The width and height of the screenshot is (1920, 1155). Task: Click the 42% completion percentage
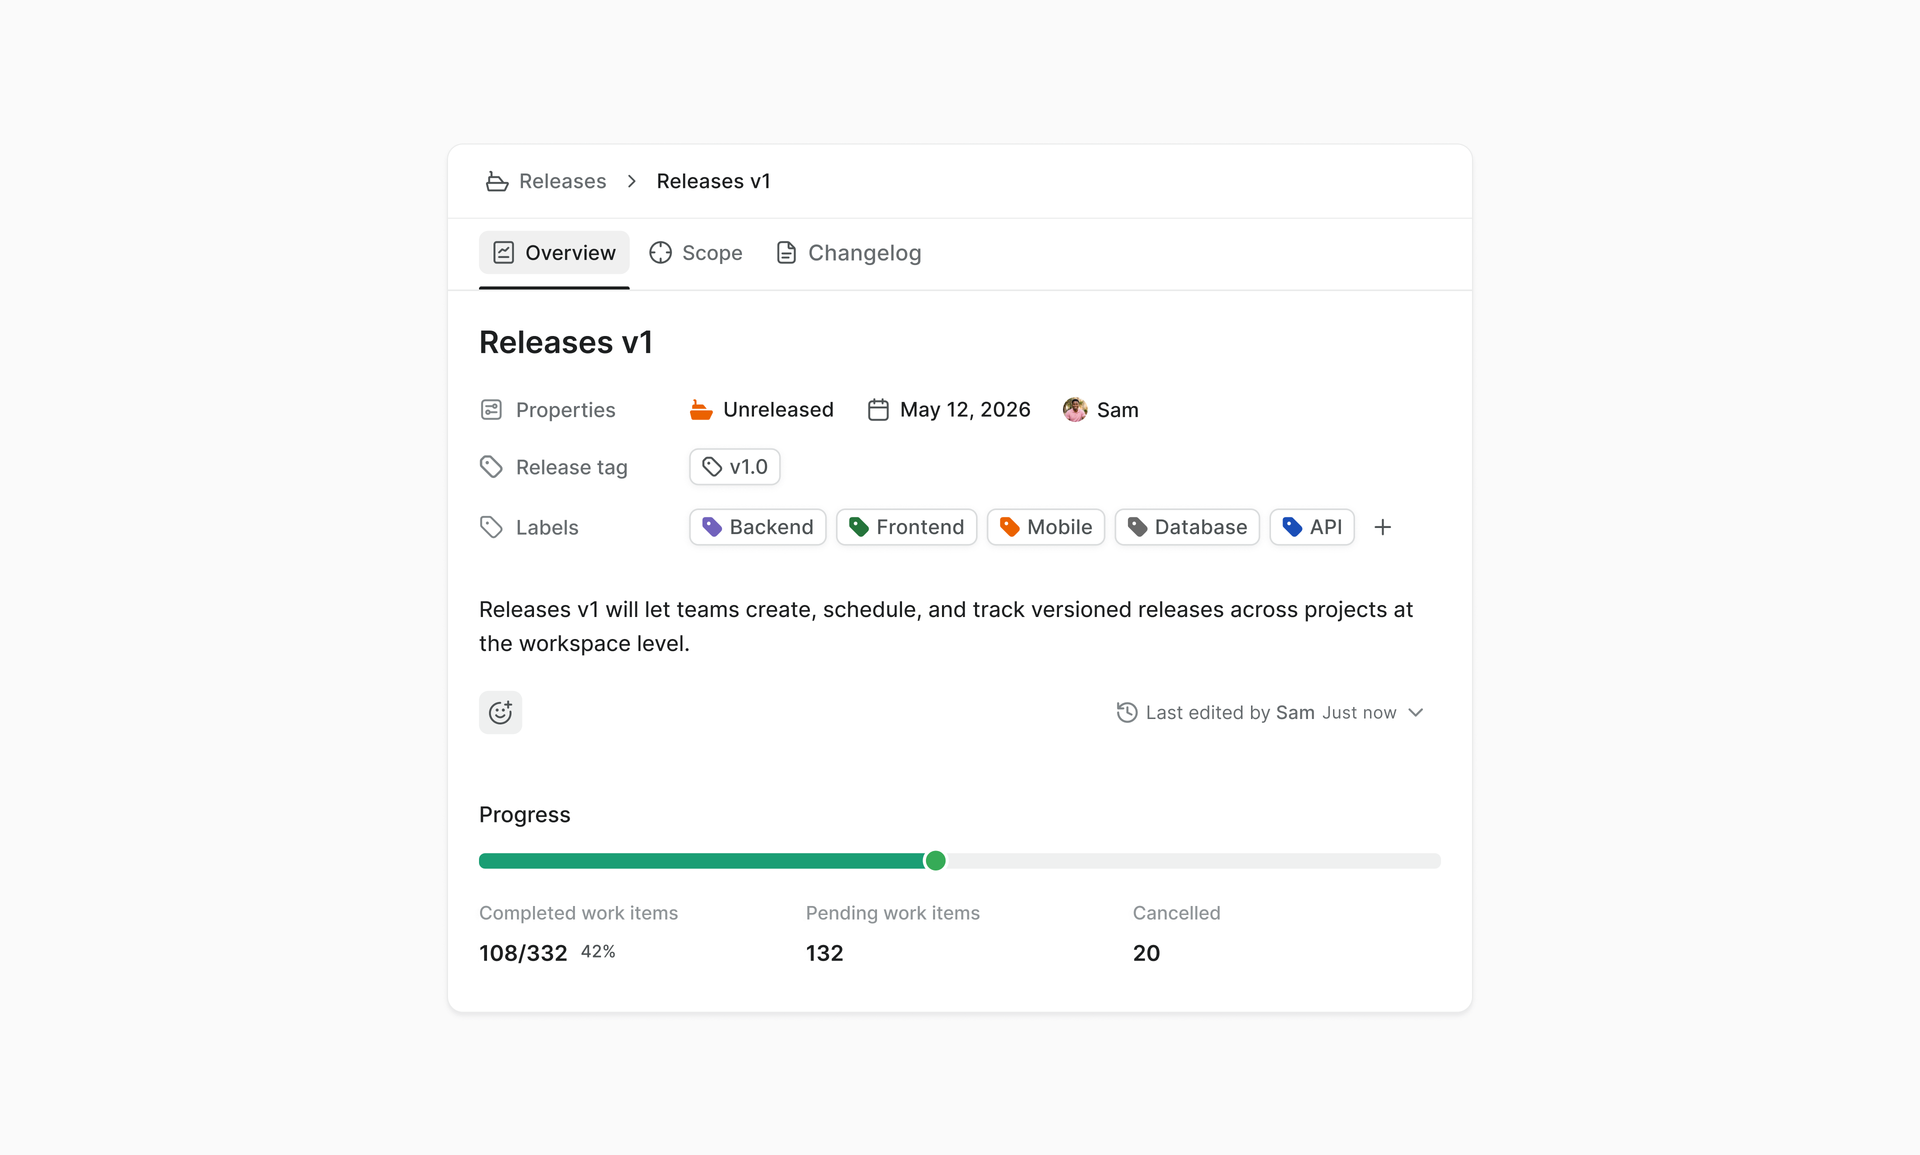[598, 952]
